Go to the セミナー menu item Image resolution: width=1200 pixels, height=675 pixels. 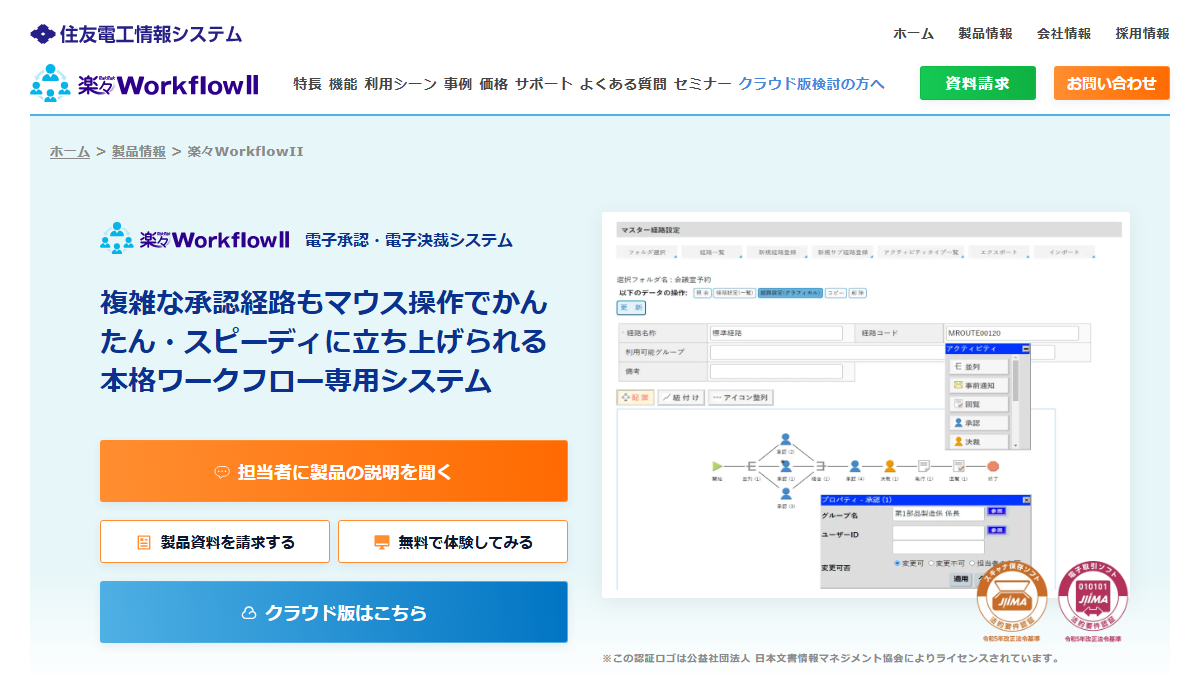click(702, 84)
